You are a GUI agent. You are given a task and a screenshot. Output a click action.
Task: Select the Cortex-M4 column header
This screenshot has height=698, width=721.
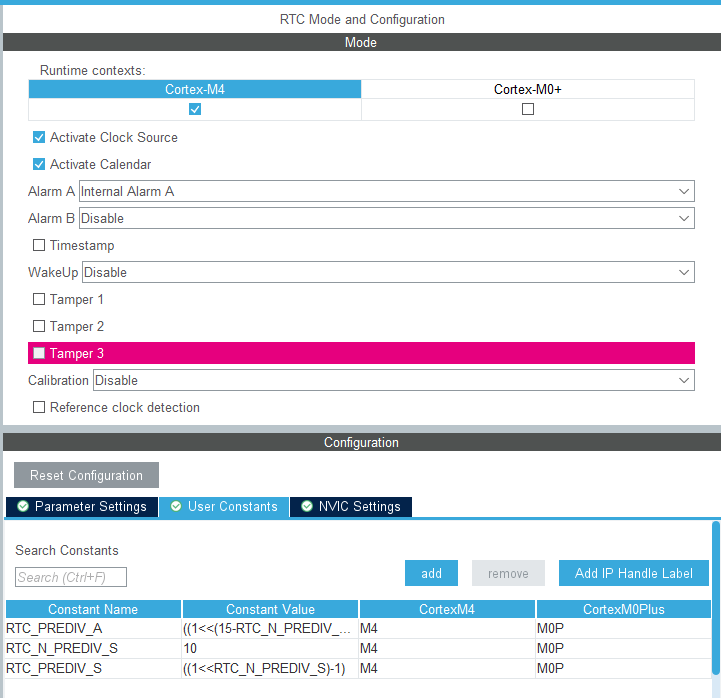195,89
